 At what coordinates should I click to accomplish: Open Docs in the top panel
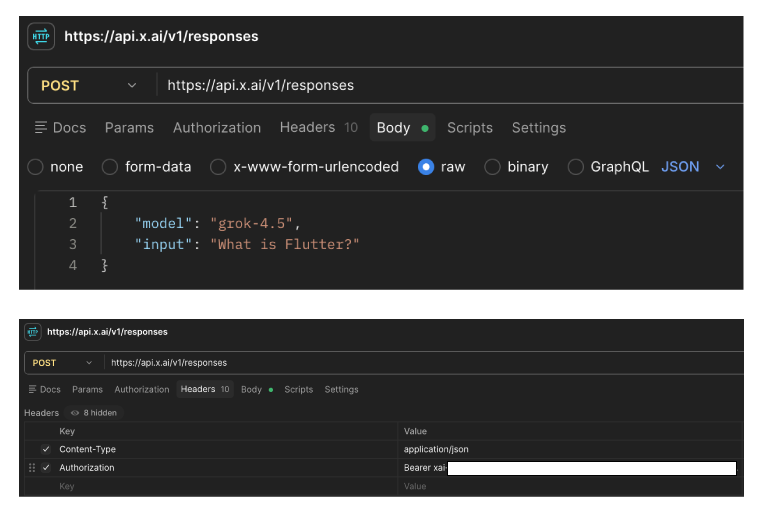[x=61, y=128]
